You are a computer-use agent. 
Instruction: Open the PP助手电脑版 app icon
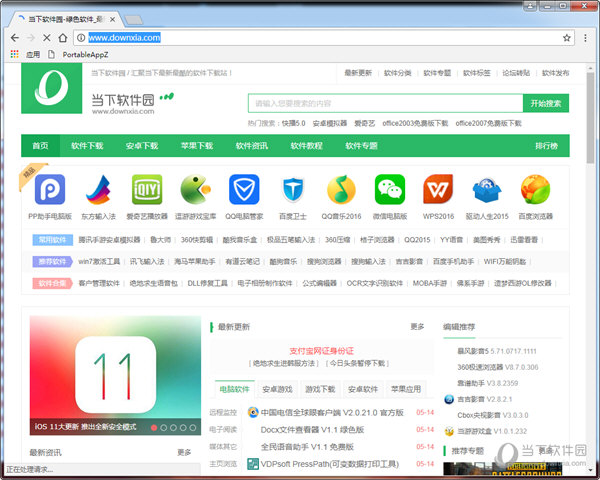[x=50, y=189]
